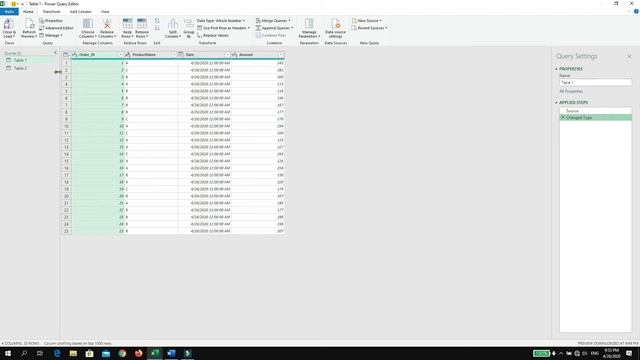Select the Changed Type applied step
Image resolution: width=640 pixels, height=360 pixels.
tap(596, 118)
